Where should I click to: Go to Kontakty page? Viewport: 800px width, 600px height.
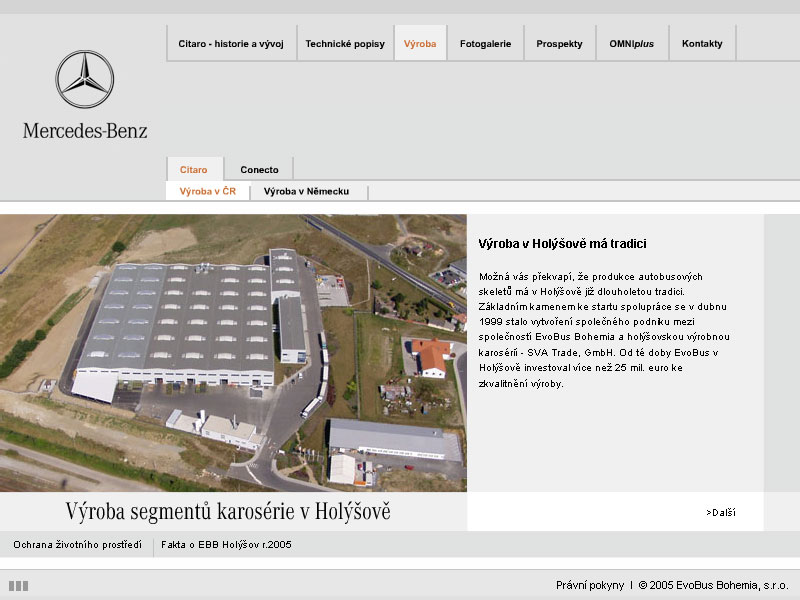(x=702, y=44)
